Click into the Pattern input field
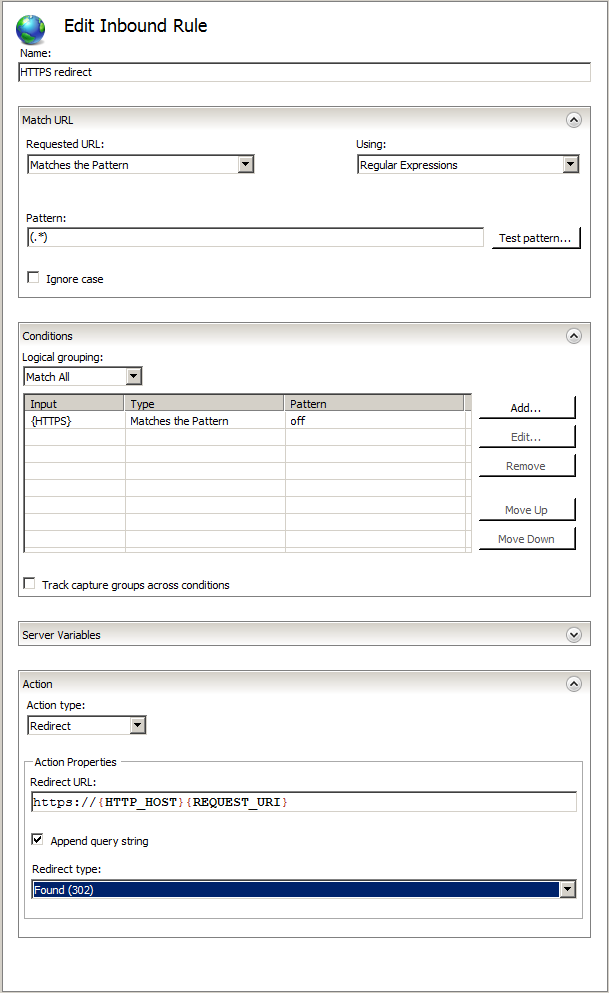 [x=255, y=238]
